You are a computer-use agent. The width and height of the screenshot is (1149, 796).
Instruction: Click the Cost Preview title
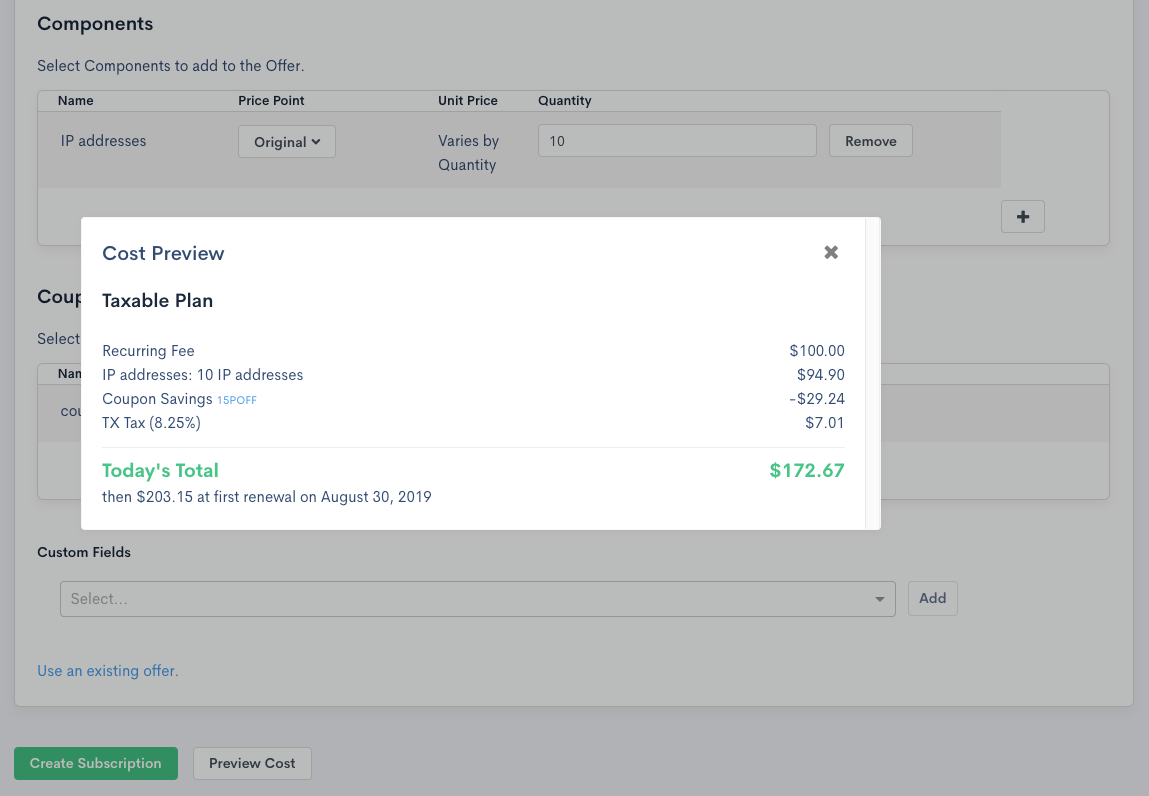tap(163, 253)
